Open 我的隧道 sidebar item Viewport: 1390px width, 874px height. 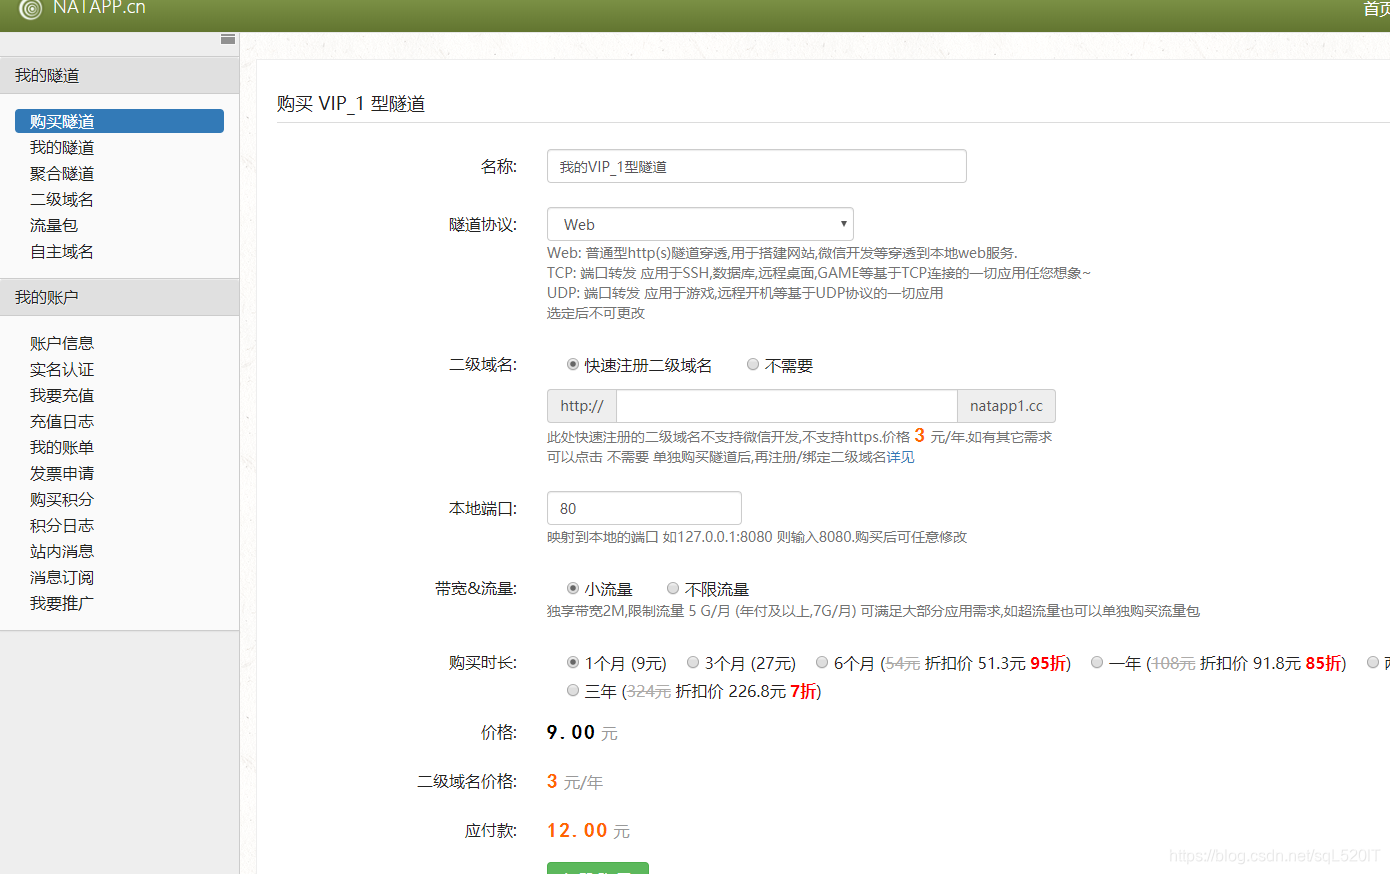pyautogui.click(x=62, y=147)
